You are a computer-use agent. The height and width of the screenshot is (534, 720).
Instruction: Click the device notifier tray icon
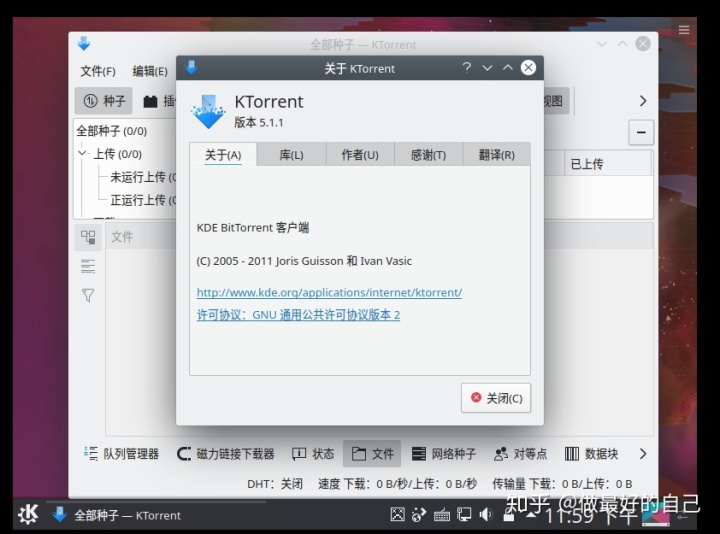pyautogui.click(x=464, y=515)
